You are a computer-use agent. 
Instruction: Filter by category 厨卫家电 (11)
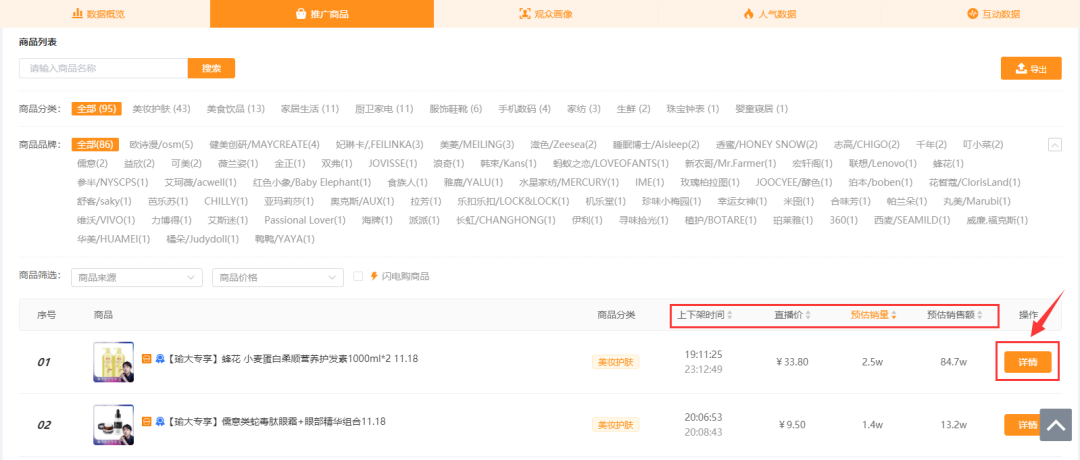point(384,109)
